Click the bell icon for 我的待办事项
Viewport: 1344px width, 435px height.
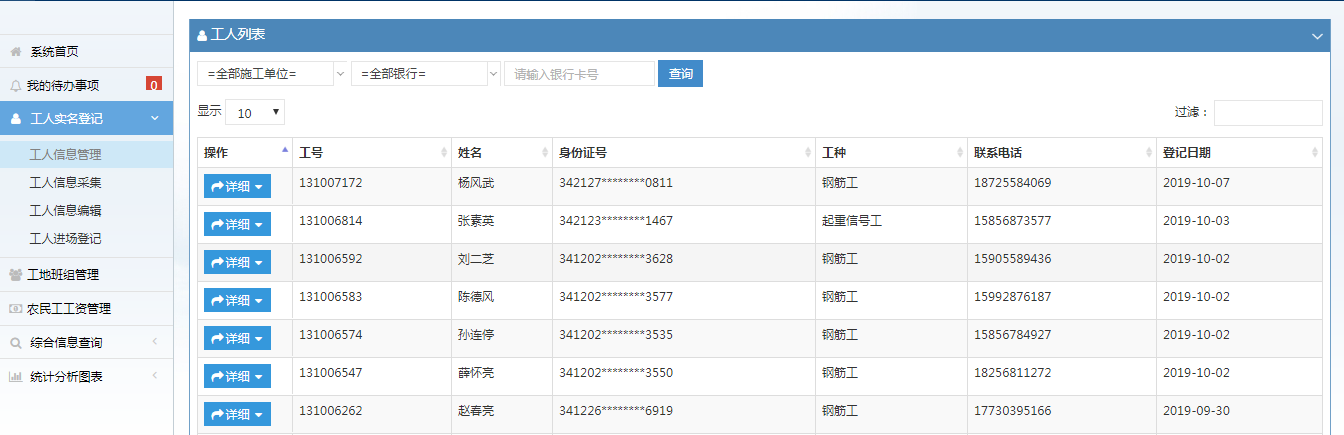point(16,85)
